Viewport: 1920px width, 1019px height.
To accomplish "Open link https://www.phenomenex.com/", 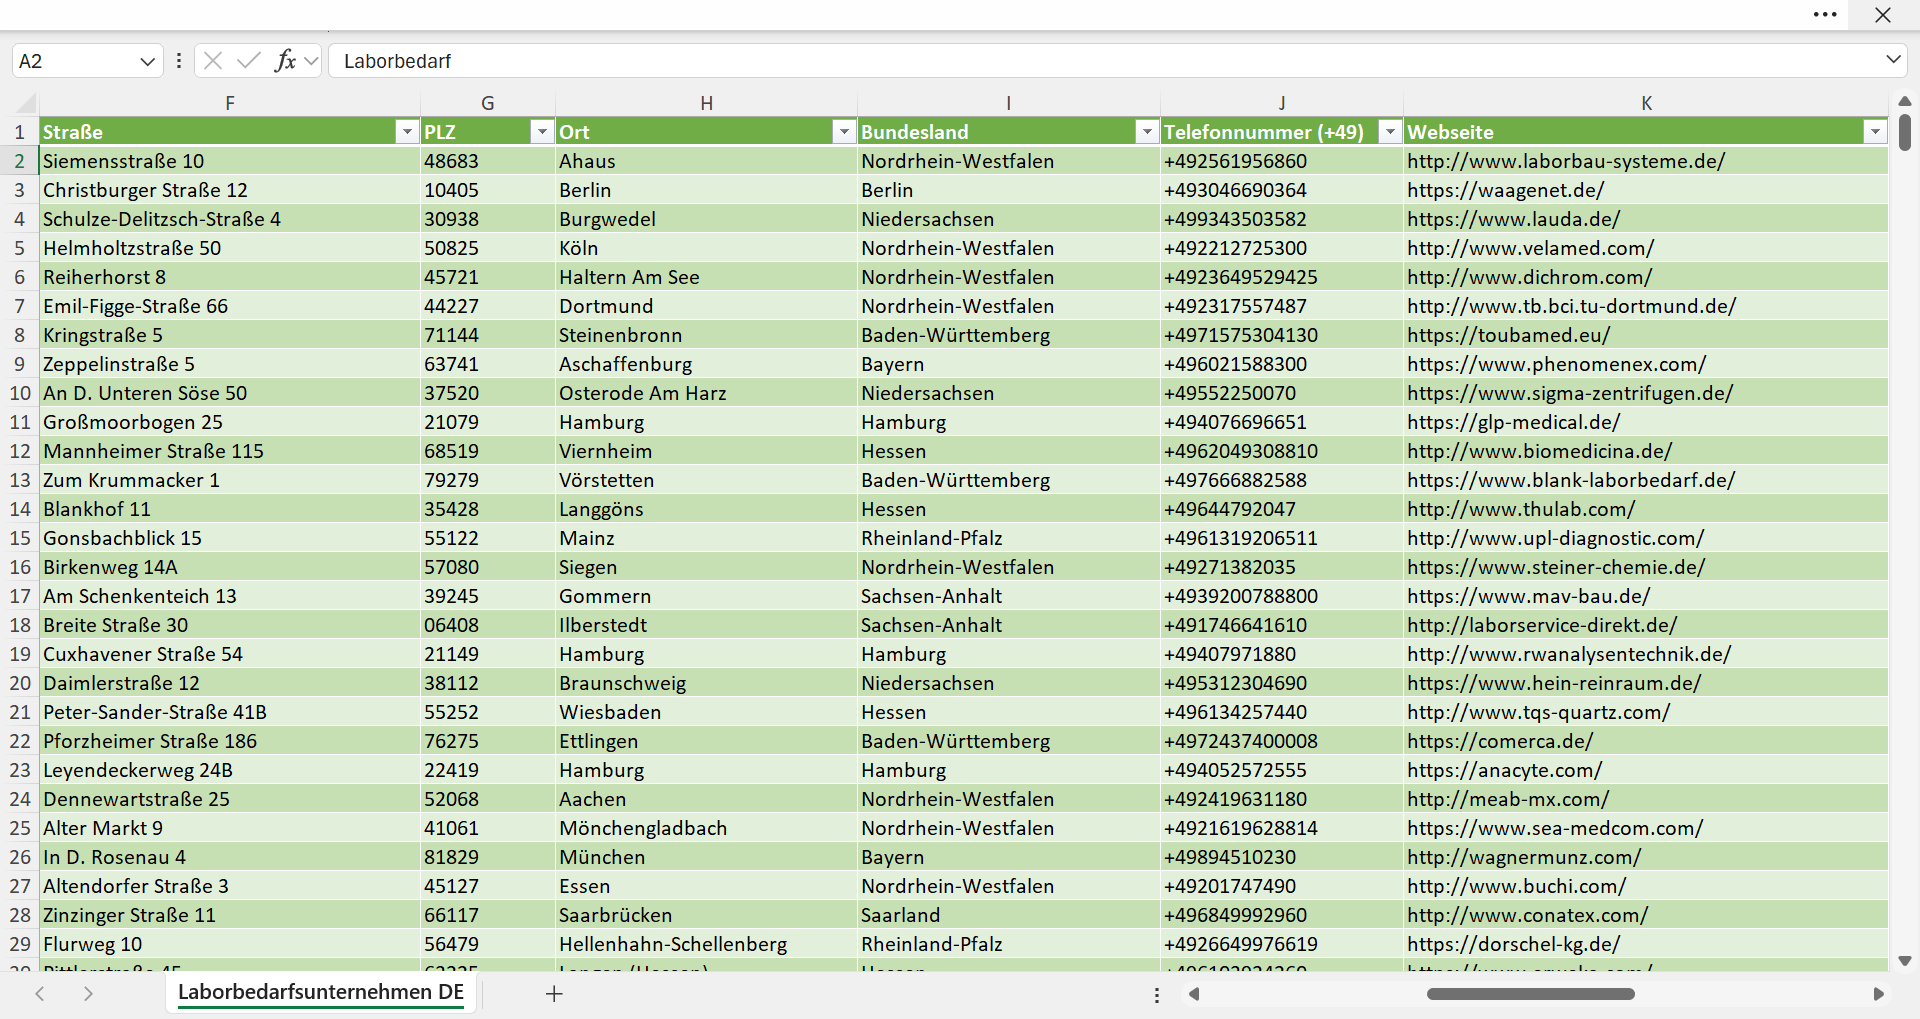I will click(1556, 364).
